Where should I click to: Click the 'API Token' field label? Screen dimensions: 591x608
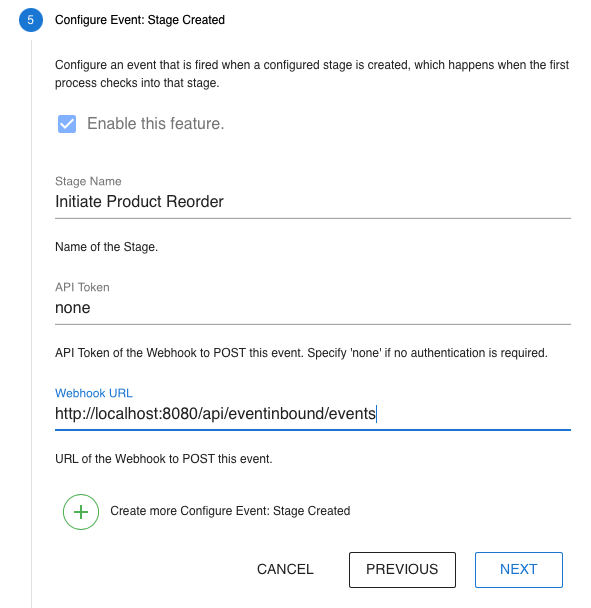[x=82, y=287]
